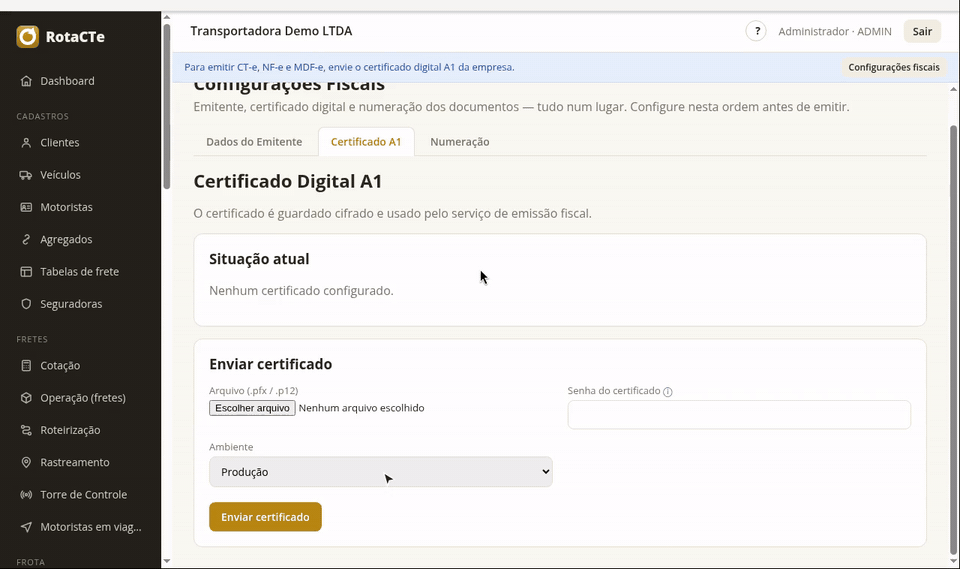The width and height of the screenshot is (960, 569).
Task: Open the Ambiente dropdown set to Produção
Action: click(x=381, y=472)
